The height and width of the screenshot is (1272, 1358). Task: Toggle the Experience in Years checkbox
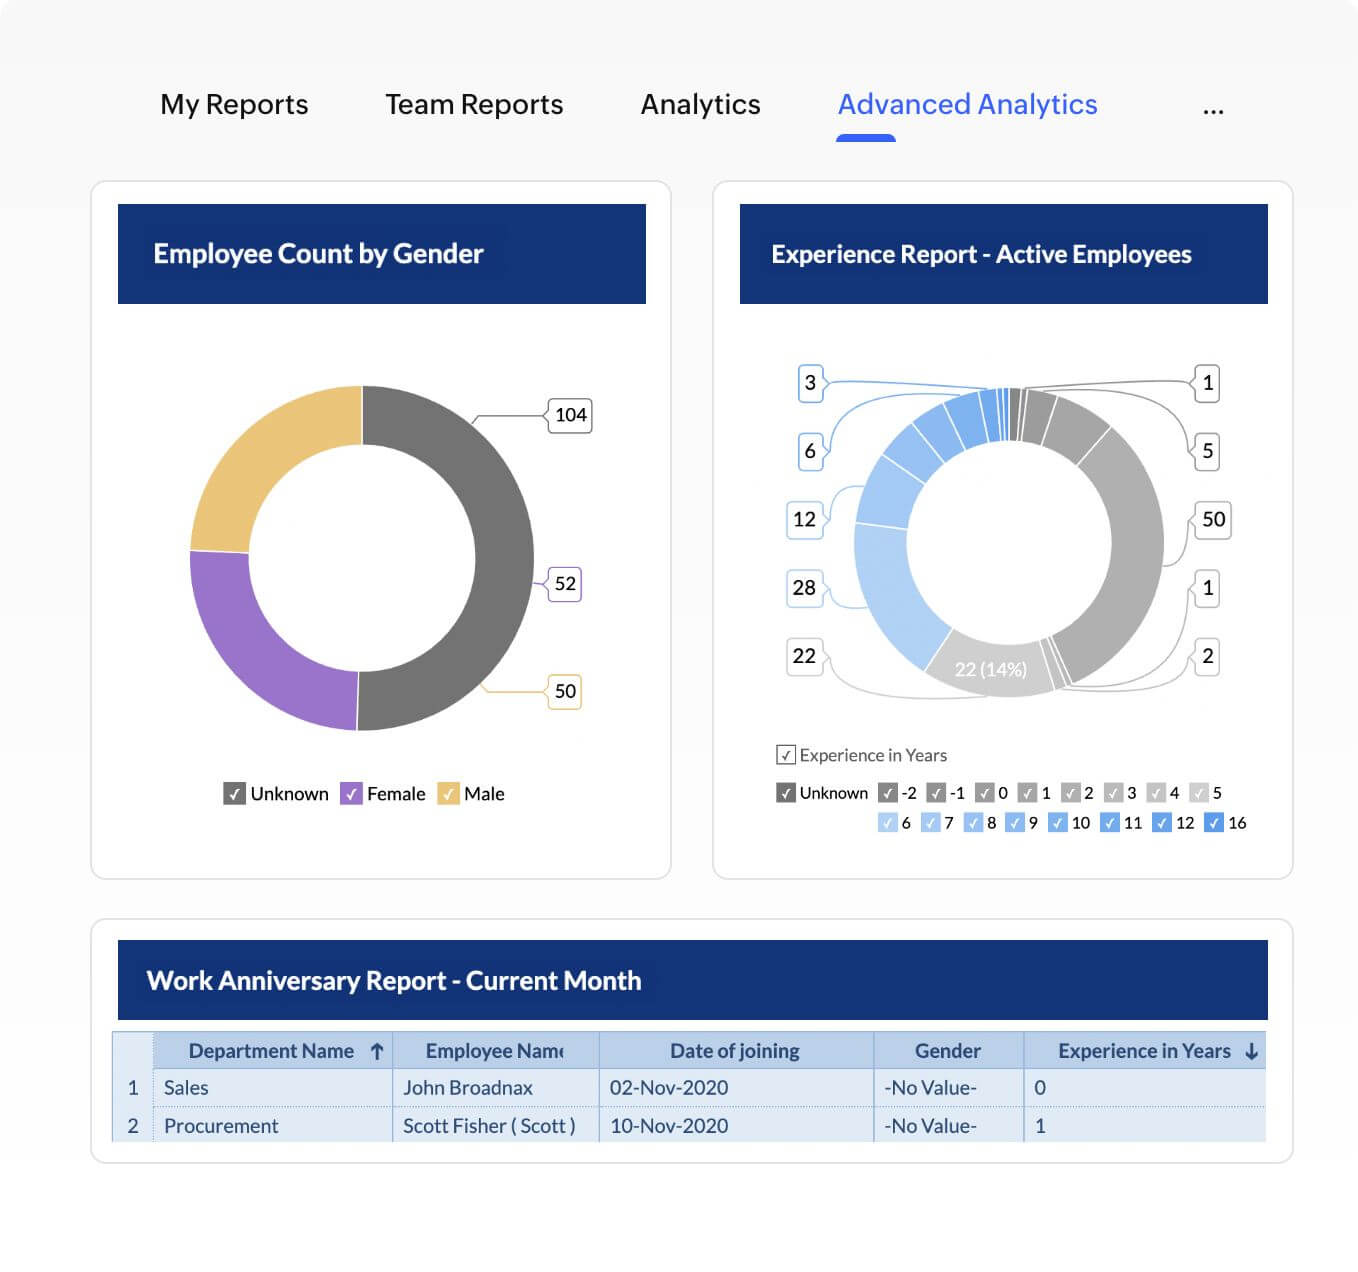pos(786,755)
